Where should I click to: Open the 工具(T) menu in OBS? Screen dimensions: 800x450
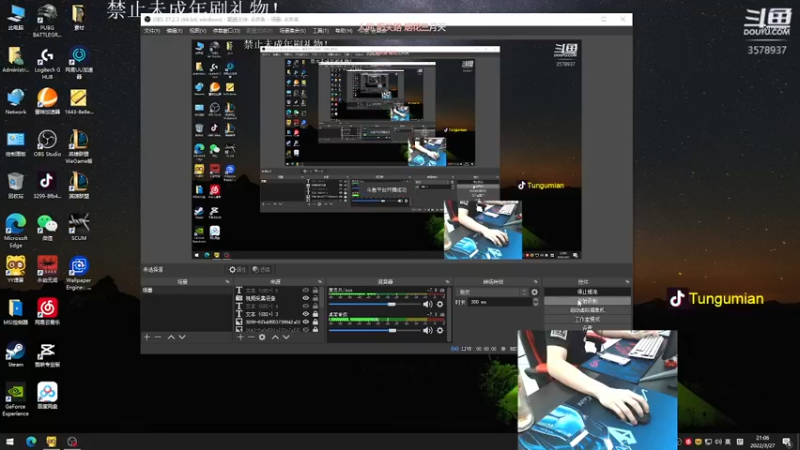(x=320, y=31)
